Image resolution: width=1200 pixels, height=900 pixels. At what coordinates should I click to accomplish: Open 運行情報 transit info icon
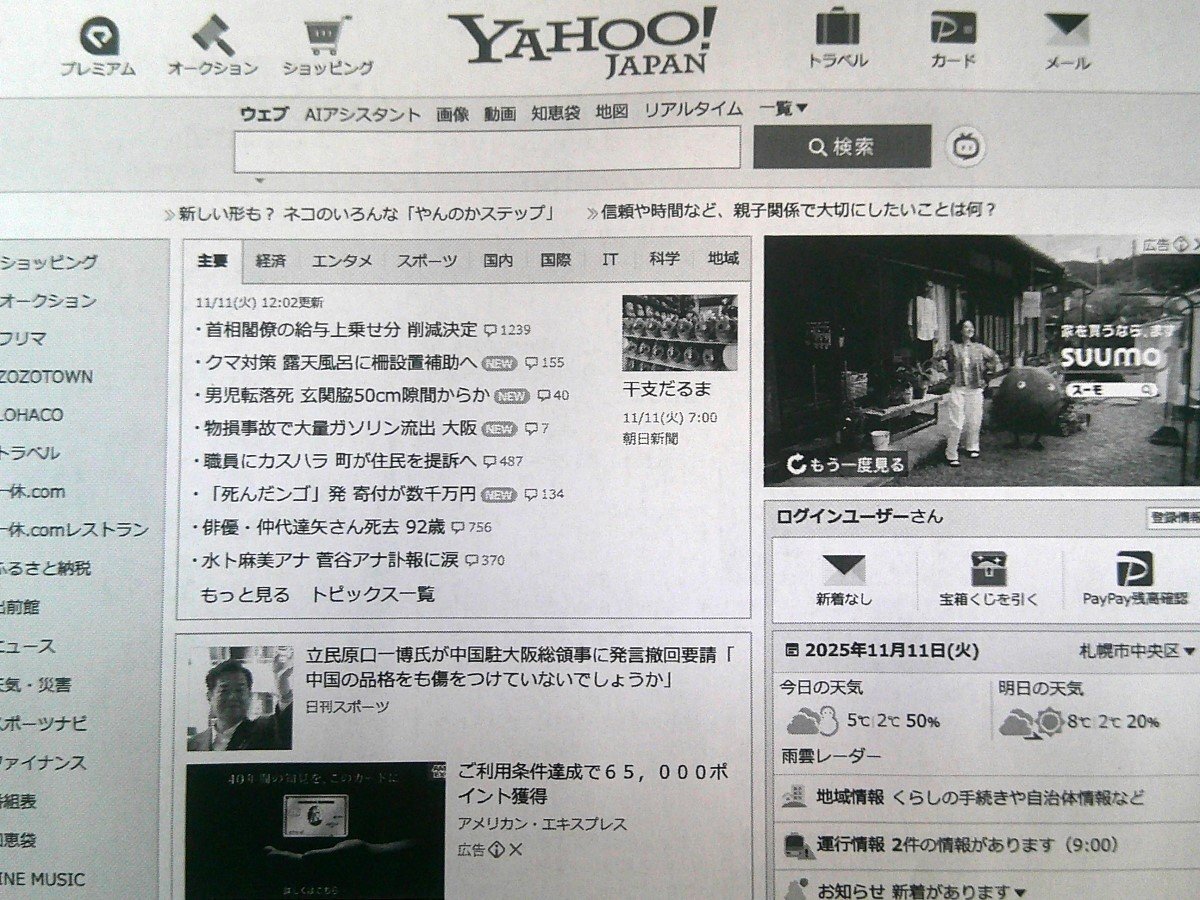tap(795, 846)
